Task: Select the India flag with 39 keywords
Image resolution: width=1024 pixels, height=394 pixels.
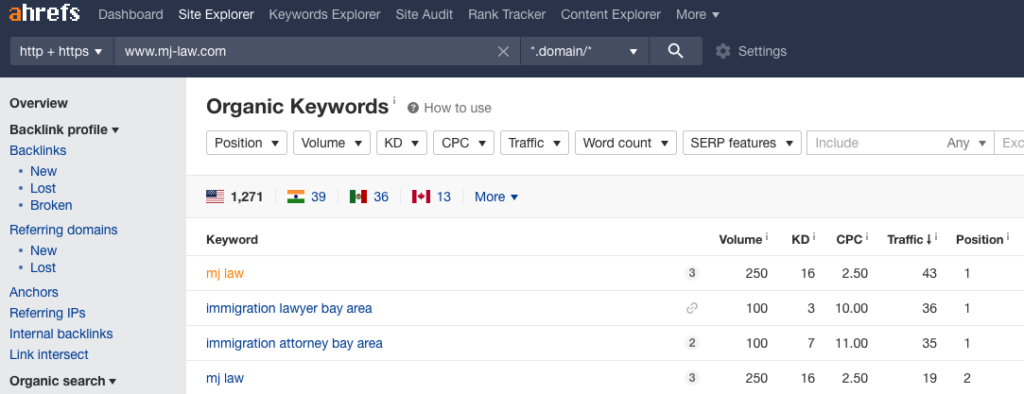Action: point(306,197)
